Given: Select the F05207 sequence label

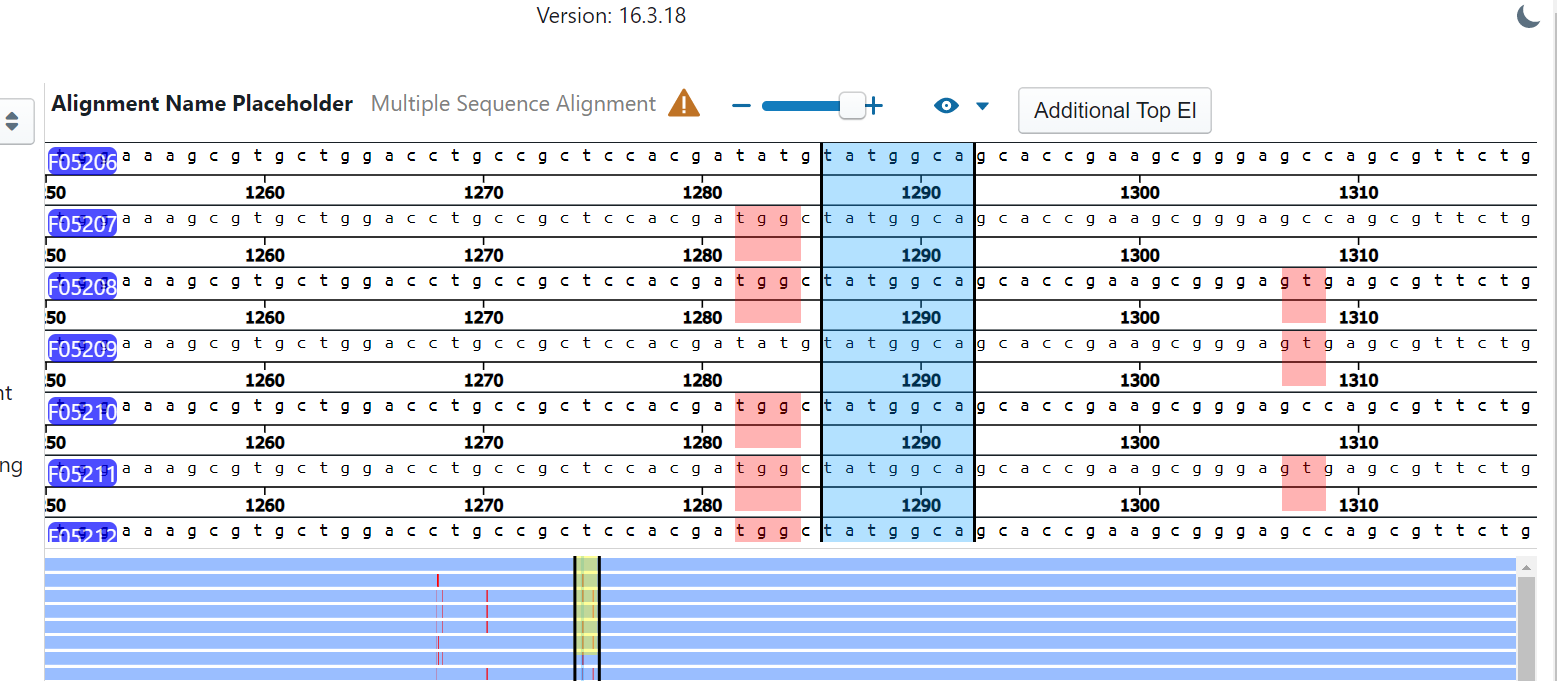Looking at the screenshot, I should (83, 224).
